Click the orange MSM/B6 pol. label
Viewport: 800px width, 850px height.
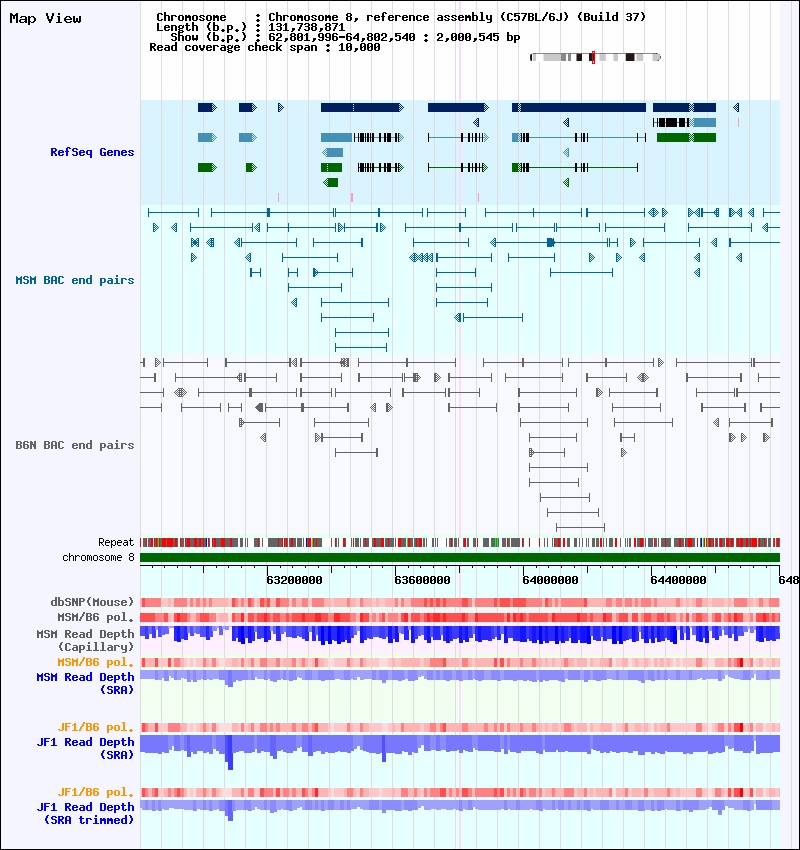click(95, 662)
